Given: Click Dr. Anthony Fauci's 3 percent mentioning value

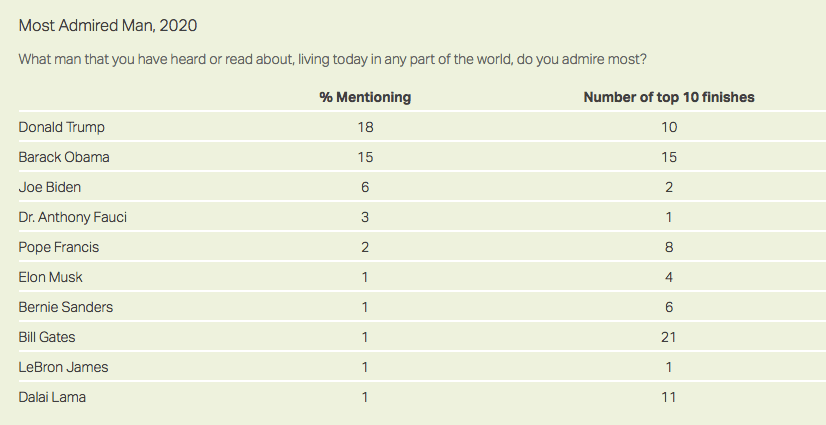Looking at the screenshot, I should [x=365, y=217].
